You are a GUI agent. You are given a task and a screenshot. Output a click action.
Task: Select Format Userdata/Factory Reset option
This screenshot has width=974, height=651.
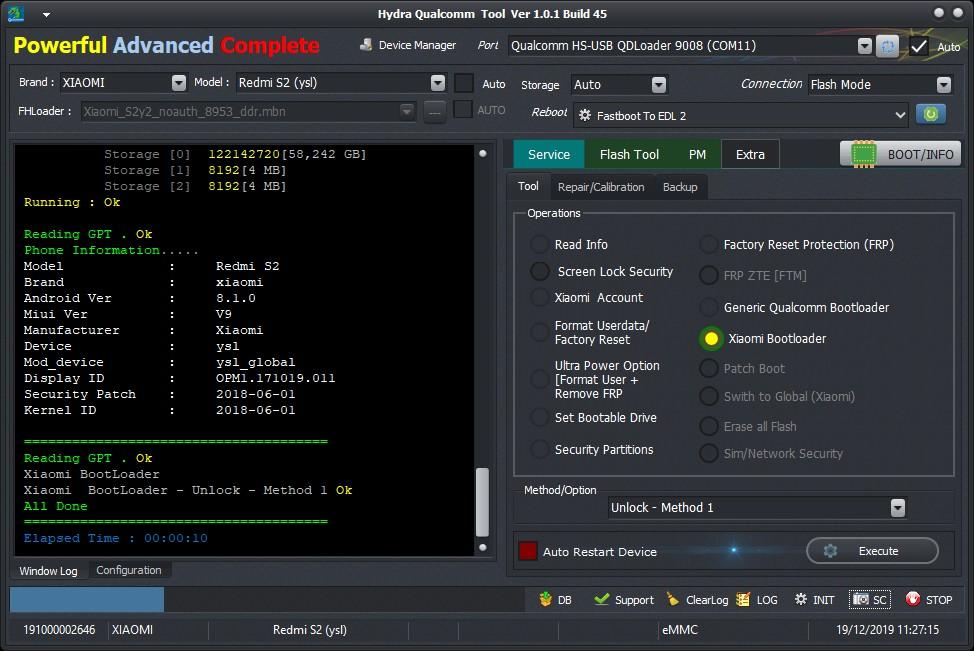tap(539, 332)
